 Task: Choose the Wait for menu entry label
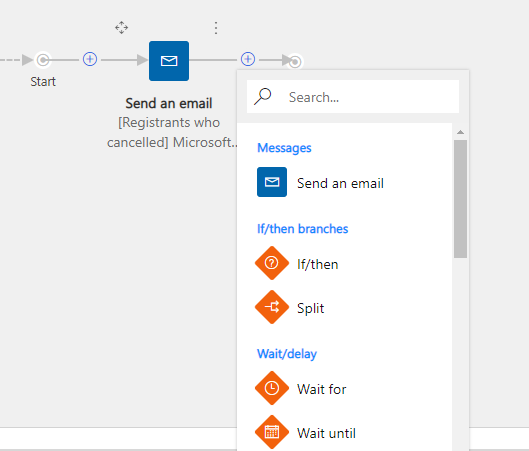point(322,389)
